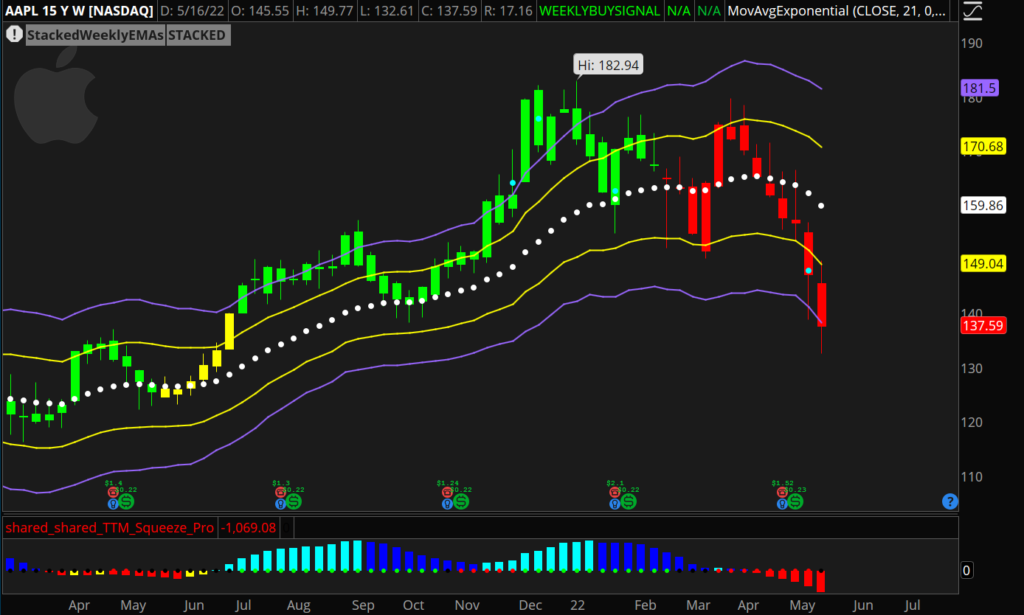Click the WEEKLYBUYSIGNAL study label
This screenshot has width=1024, height=615.
tap(600, 11)
